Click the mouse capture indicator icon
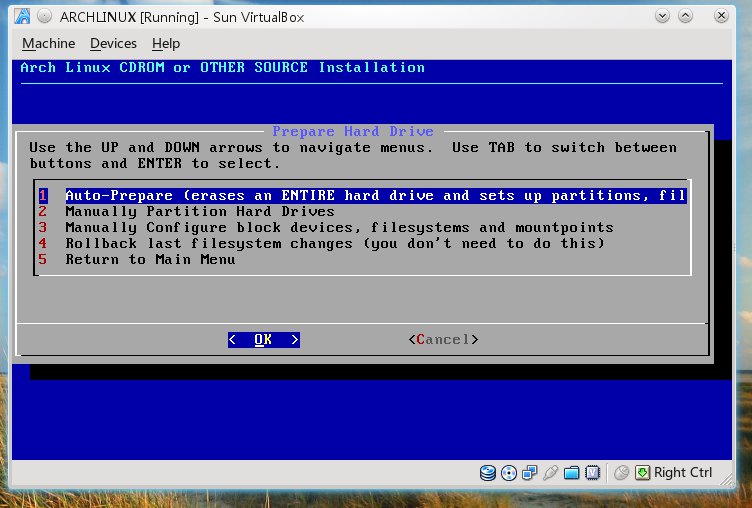The width and height of the screenshot is (752, 508). click(x=621, y=473)
